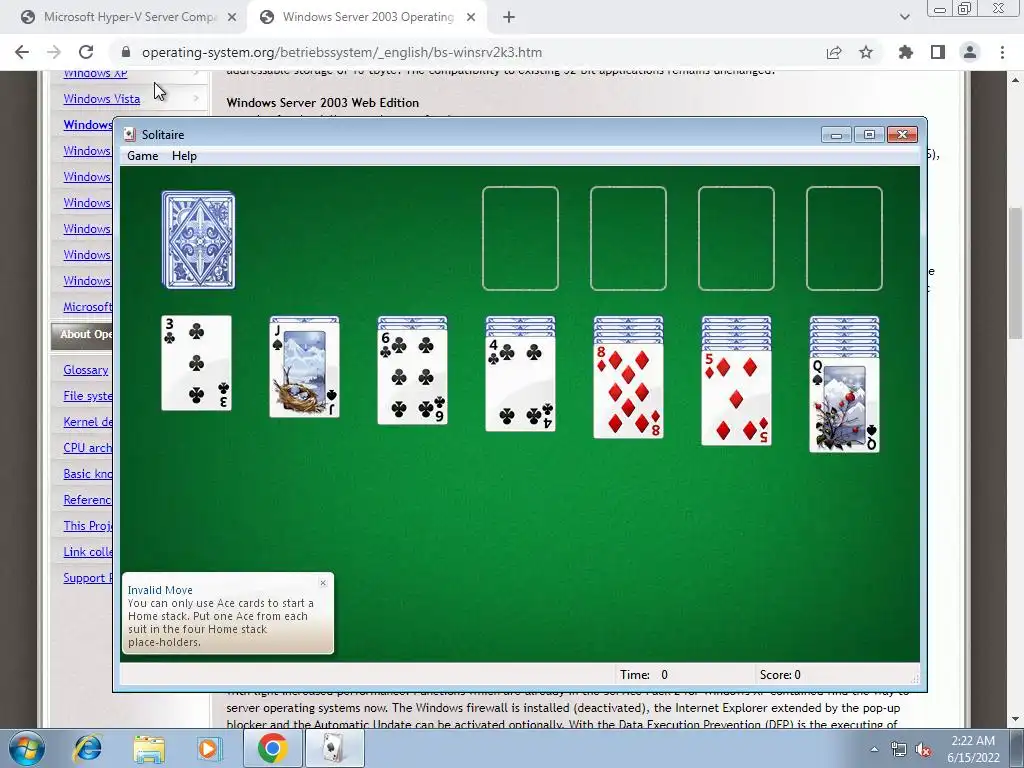Minimize the Solitaire window

(836, 135)
